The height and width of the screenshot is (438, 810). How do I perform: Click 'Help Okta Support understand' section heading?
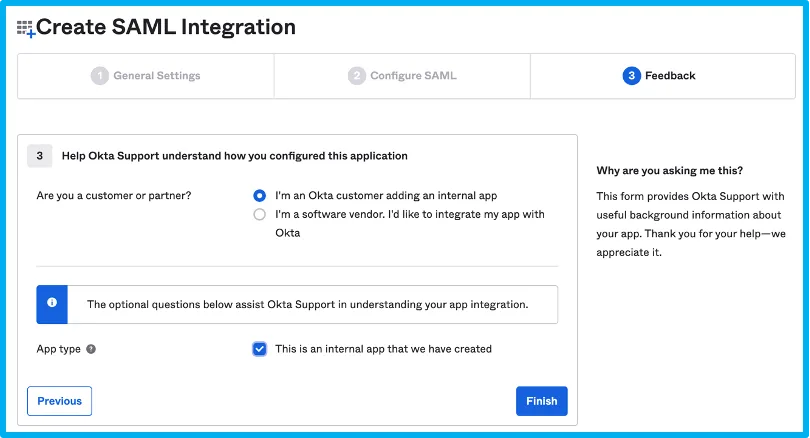[235, 156]
